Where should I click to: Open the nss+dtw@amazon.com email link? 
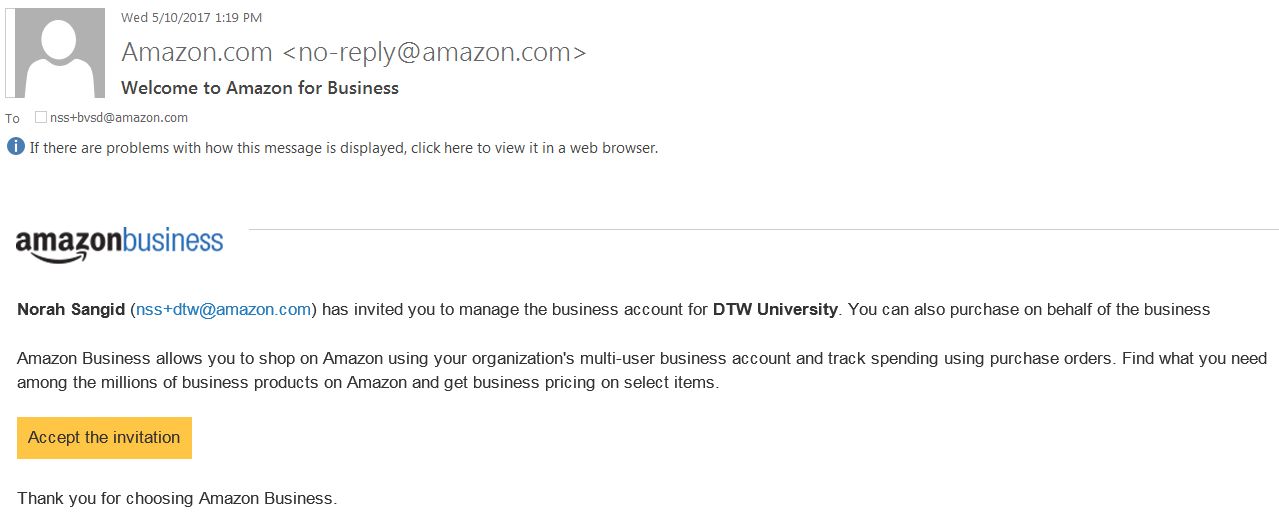(x=223, y=310)
